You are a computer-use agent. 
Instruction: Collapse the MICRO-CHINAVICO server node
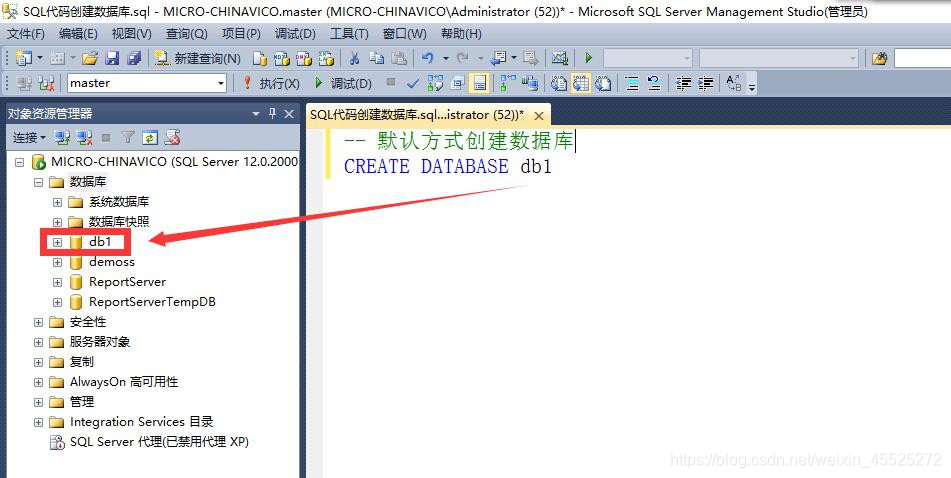pyautogui.click(x=20, y=162)
